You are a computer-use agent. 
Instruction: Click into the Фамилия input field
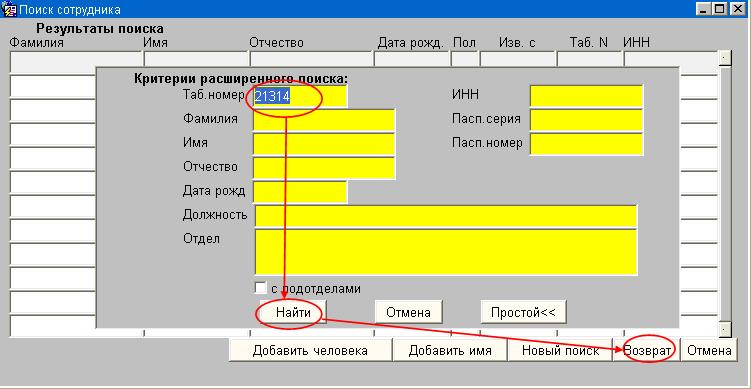[x=324, y=120]
